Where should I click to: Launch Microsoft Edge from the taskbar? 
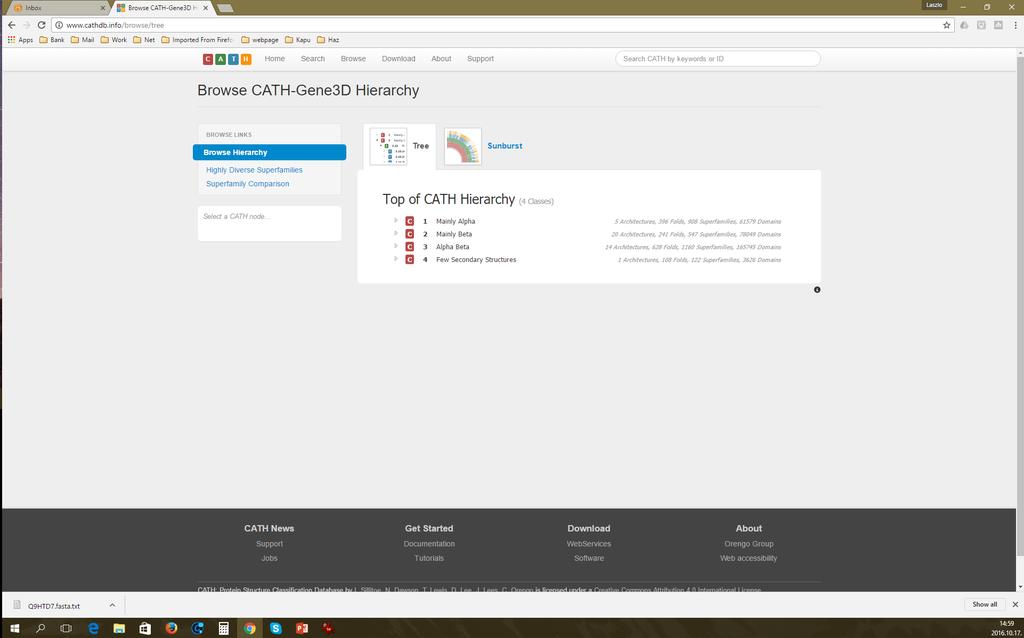[93, 628]
